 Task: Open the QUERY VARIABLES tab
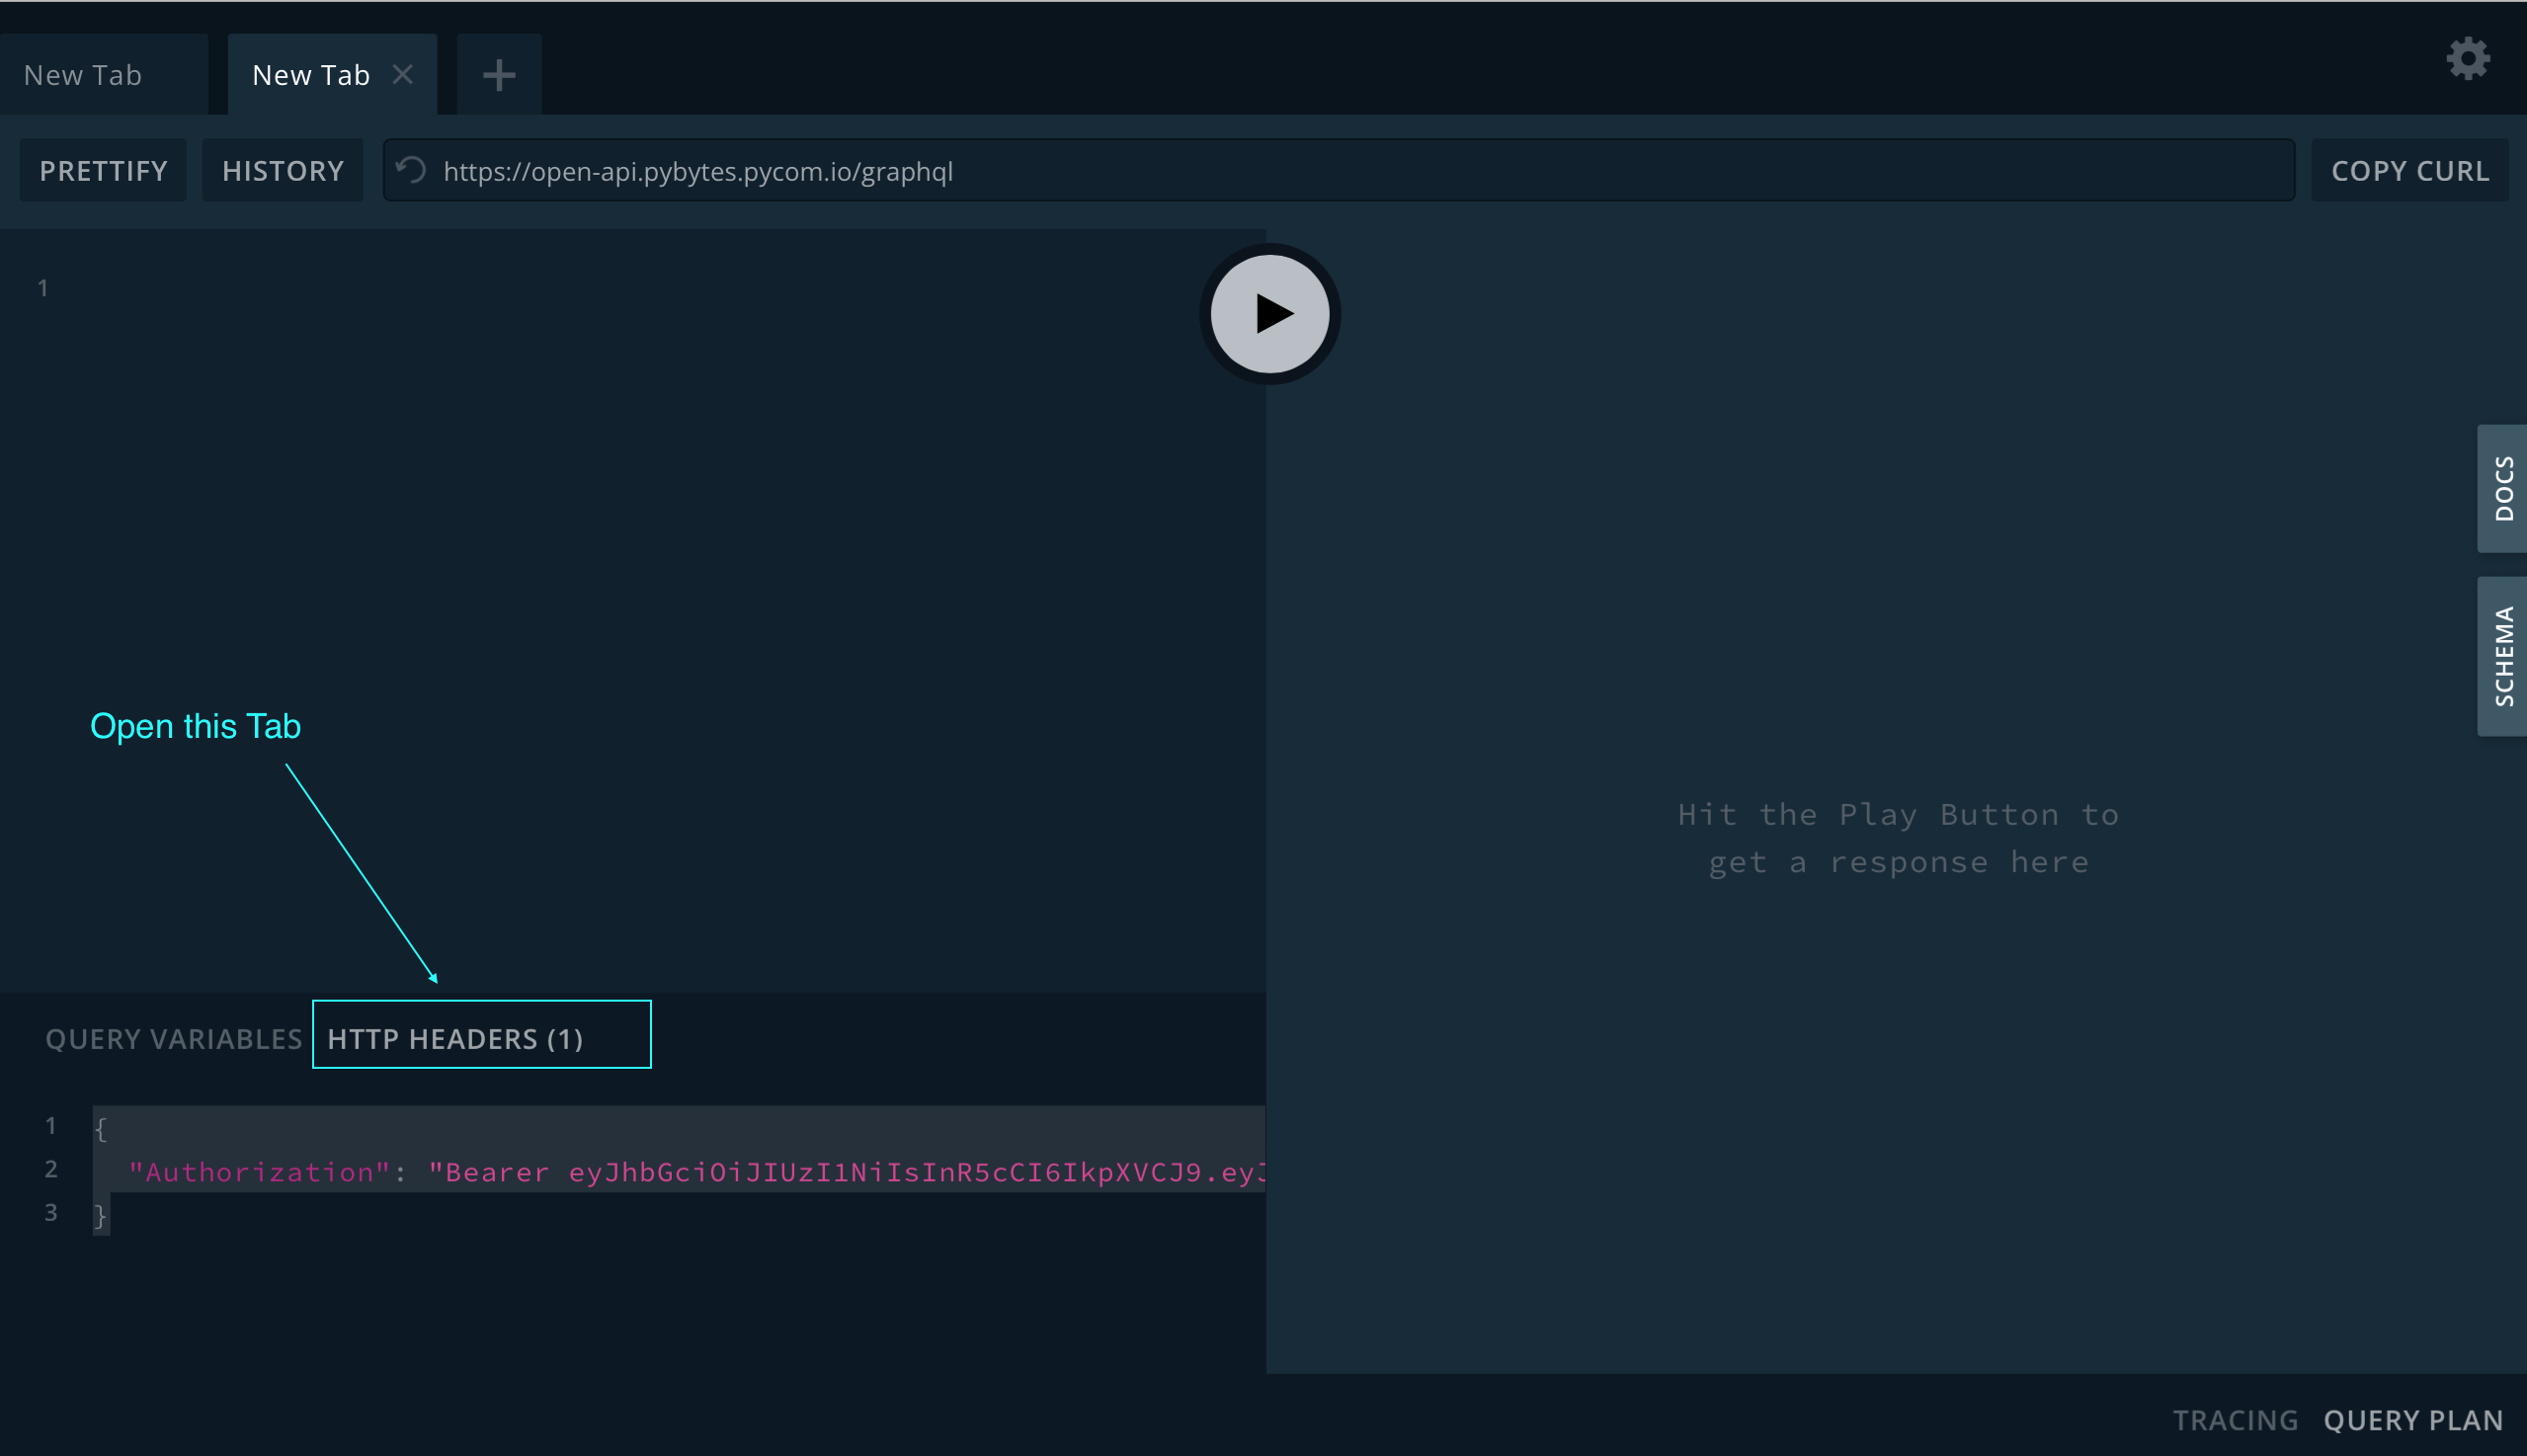coord(174,1038)
